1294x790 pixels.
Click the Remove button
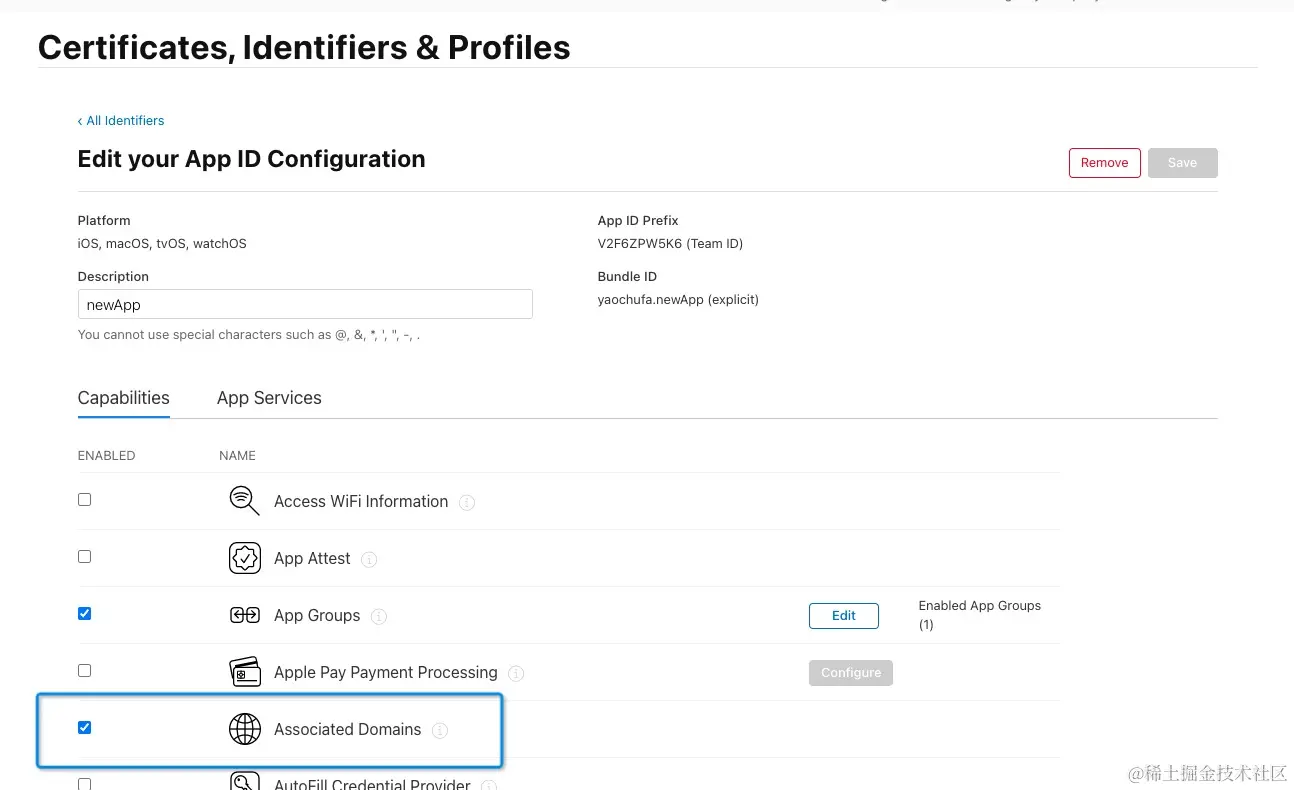coord(1104,163)
